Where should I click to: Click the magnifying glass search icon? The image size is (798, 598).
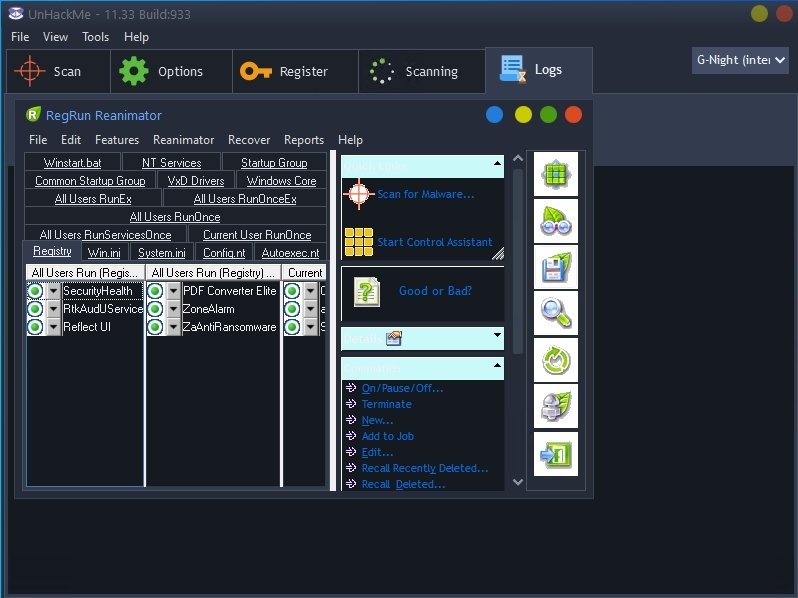pyautogui.click(x=555, y=314)
